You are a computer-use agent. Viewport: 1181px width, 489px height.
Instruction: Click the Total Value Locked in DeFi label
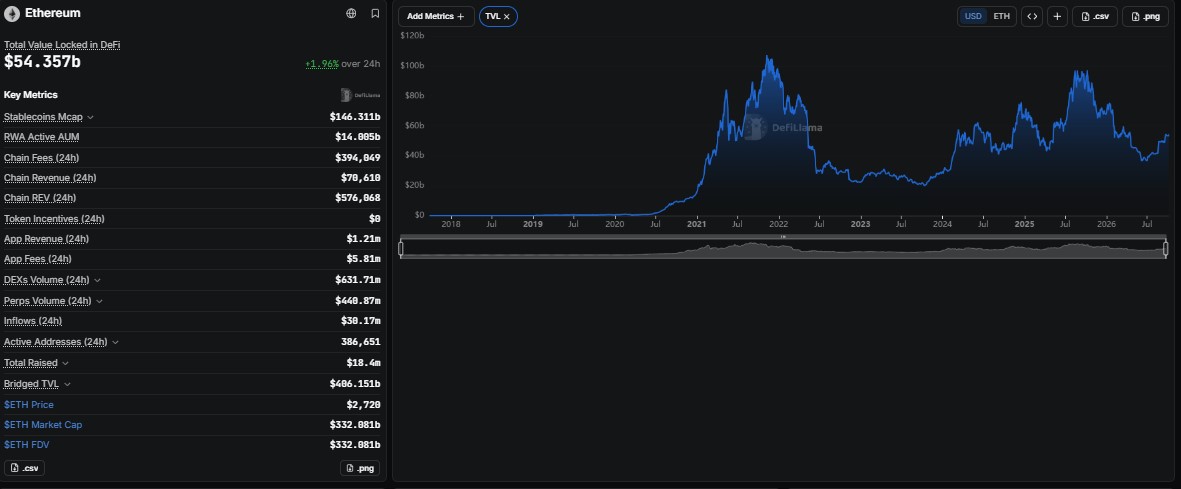pyautogui.click(x=62, y=45)
